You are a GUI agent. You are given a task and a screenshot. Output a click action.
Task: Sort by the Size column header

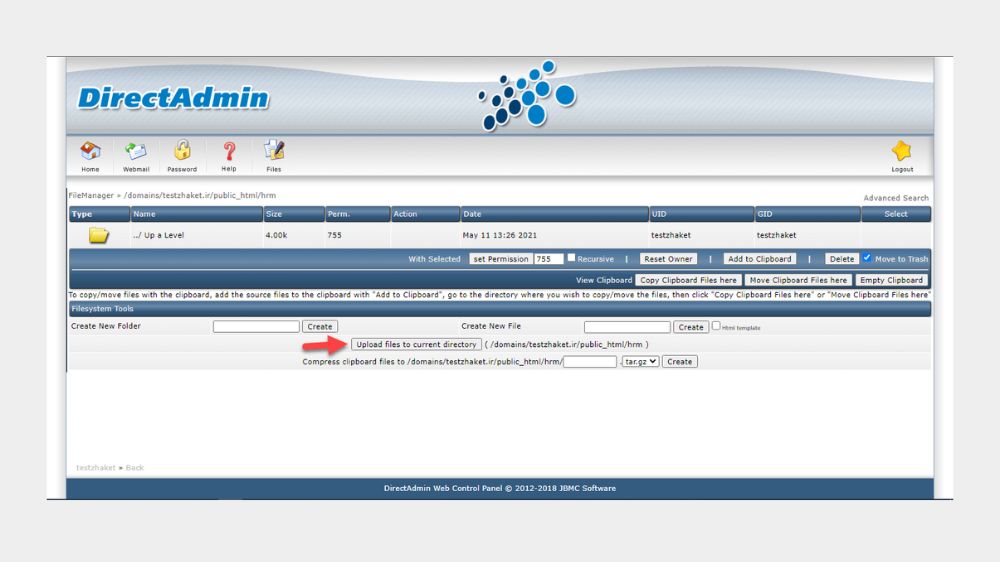[x=274, y=214]
